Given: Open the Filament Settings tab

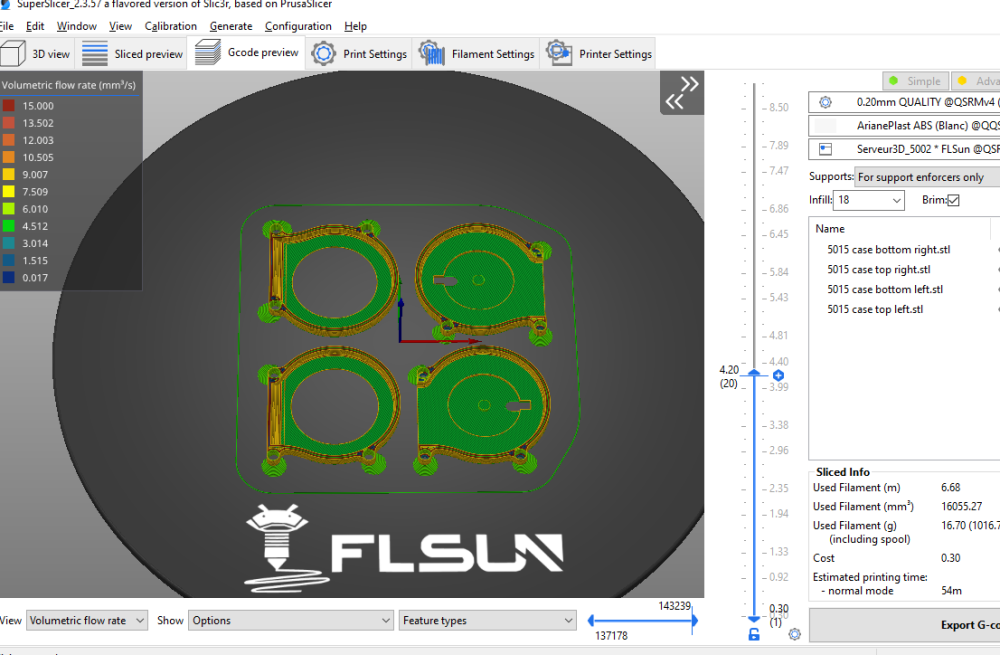Looking at the screenshot, I should tap(476, 54).
